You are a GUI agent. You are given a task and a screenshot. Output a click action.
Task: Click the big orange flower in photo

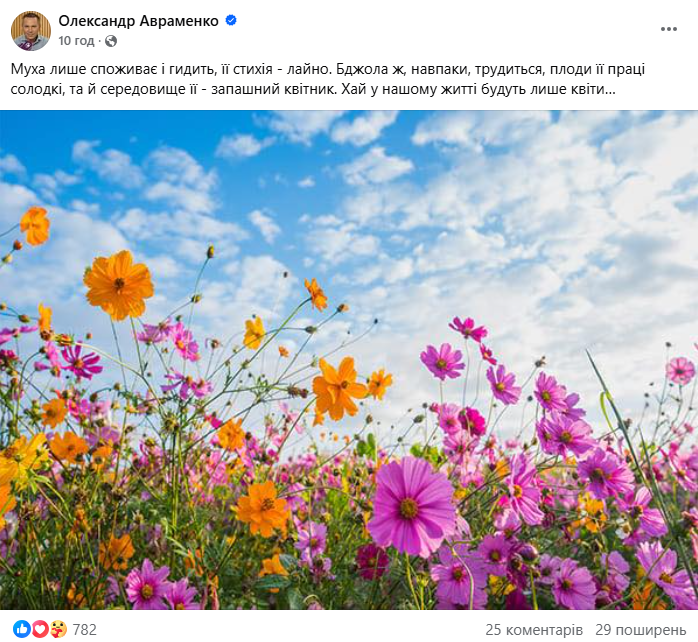(118, 284)
